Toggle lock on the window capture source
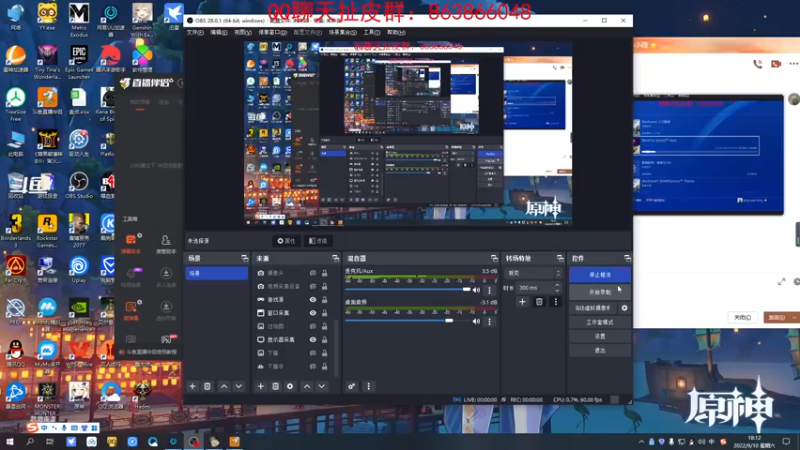Viewport: 800px width, 450px height. (x=324, y=313)
